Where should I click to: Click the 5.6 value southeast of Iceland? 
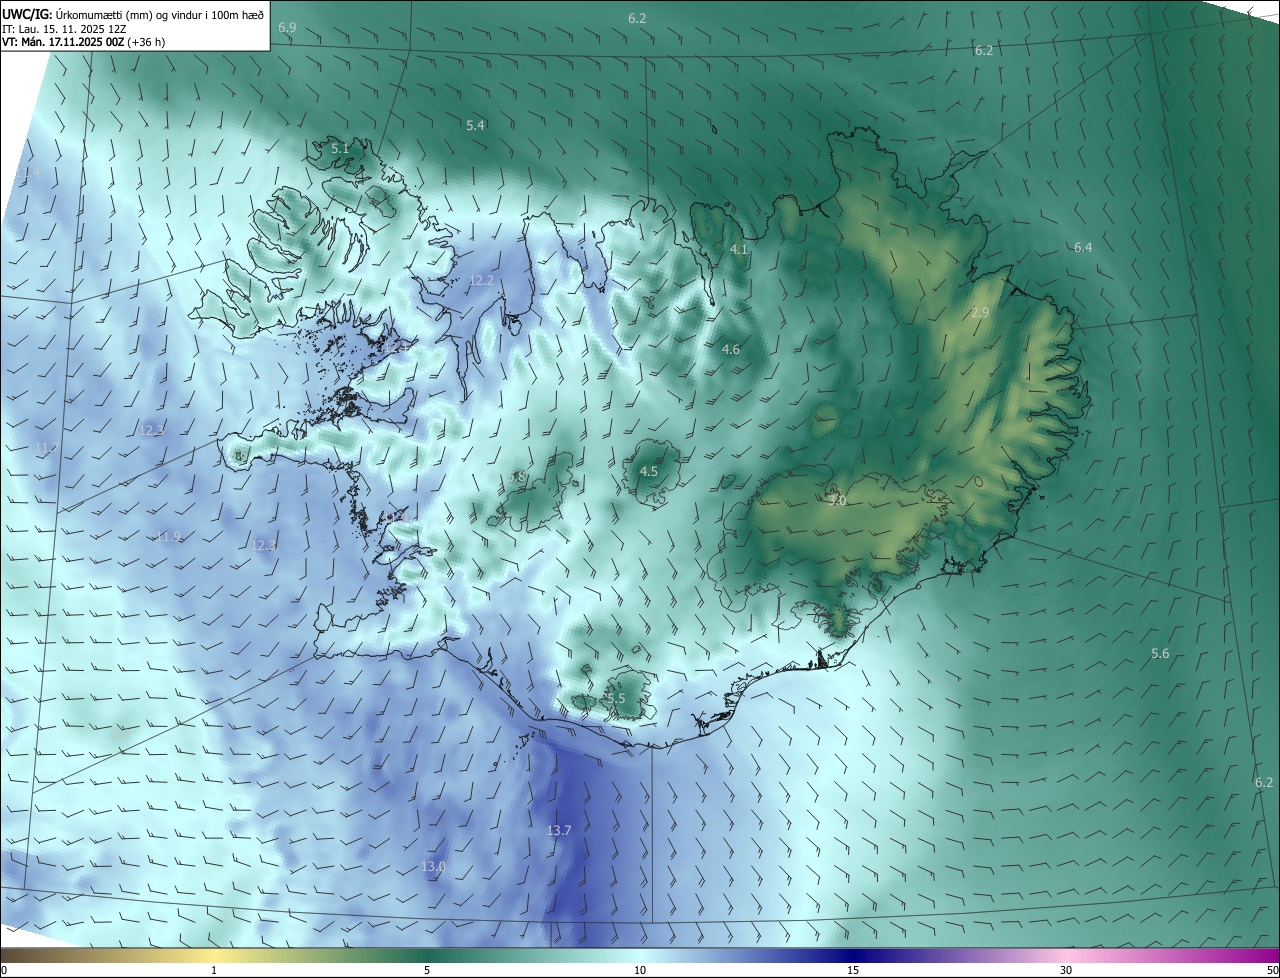coord(1160,653)
